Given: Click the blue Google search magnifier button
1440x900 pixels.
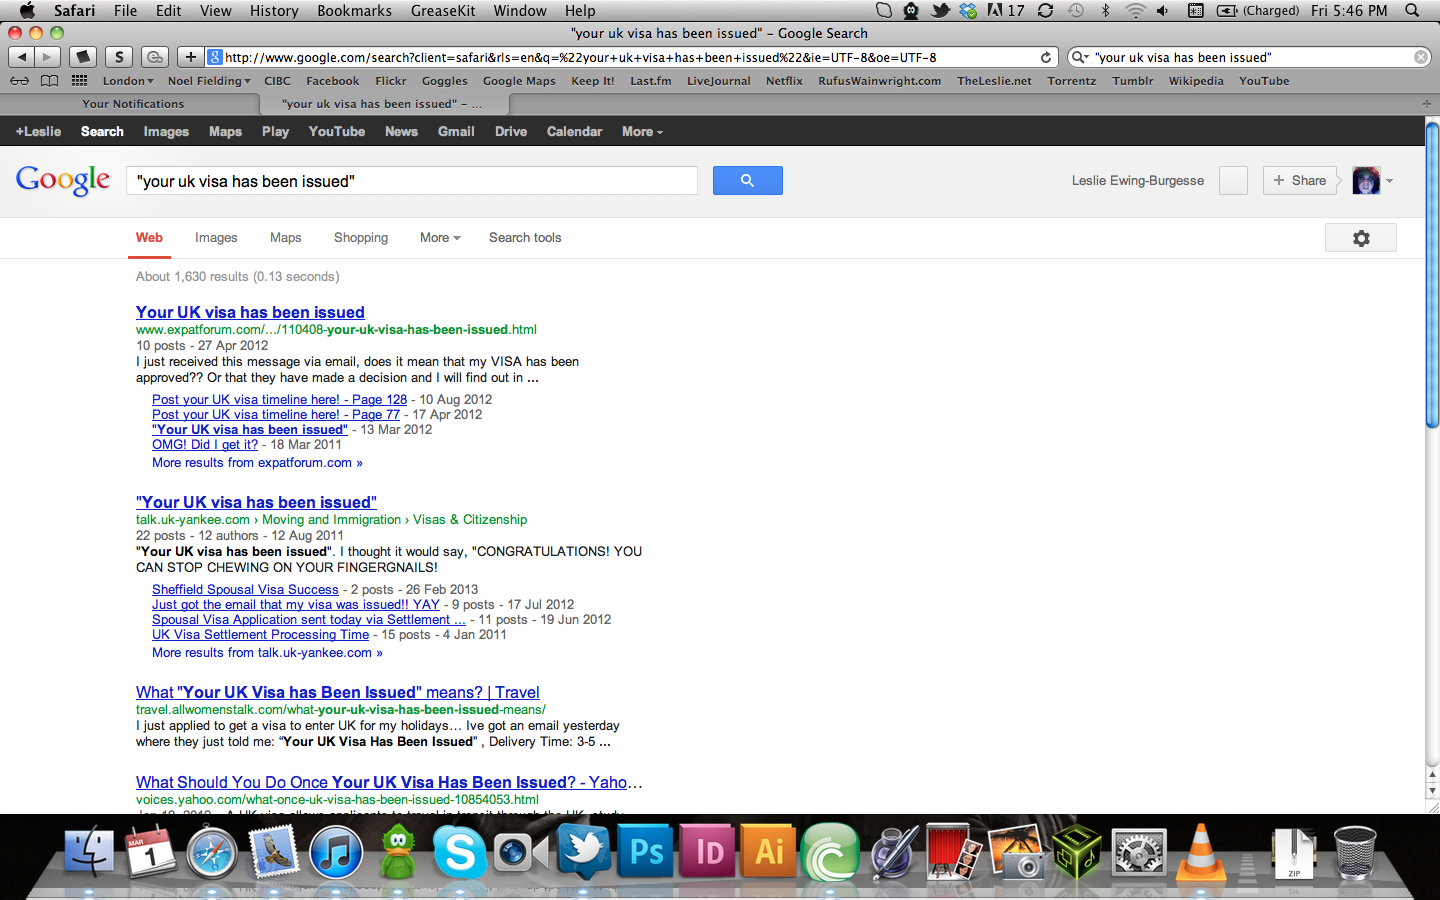Looking at the screenshot, I should click(x=747, y=181).
